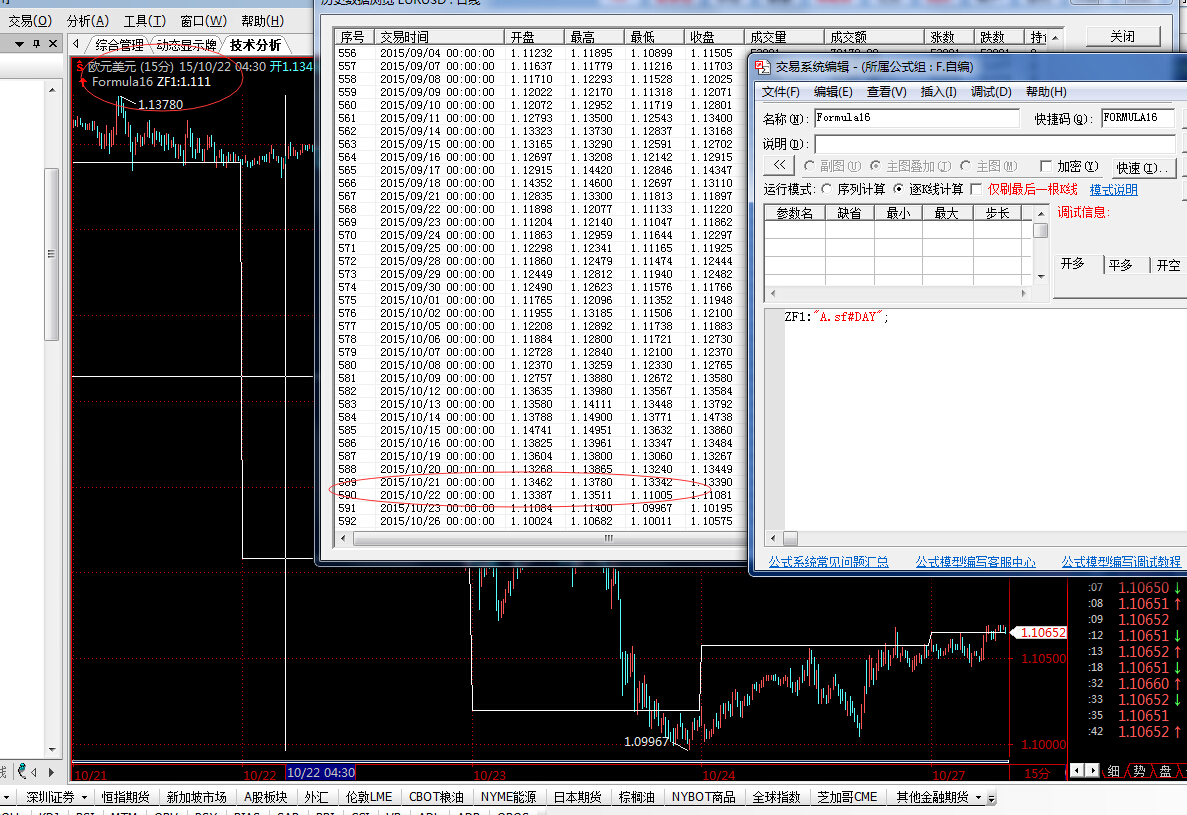Click the << collapse button in editor

pos(778,166)
